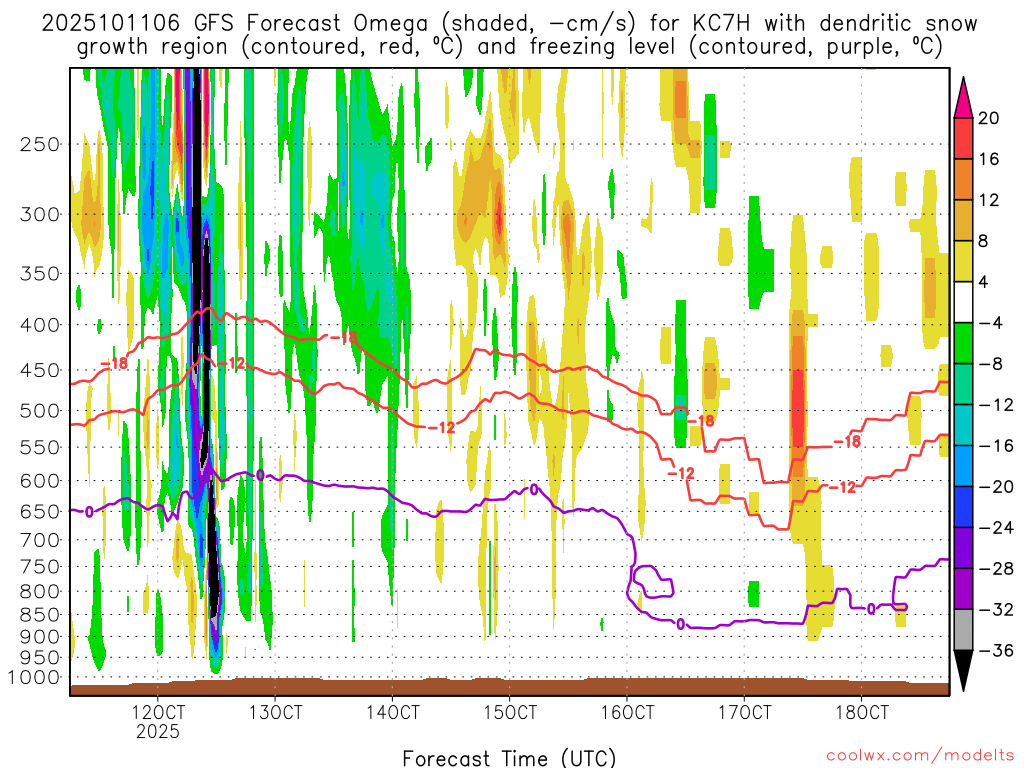The image size is (1024, 768).
Task: Click the orange swatch between 12 and 16 in colorbar
Action: click(x=963, y=180)
